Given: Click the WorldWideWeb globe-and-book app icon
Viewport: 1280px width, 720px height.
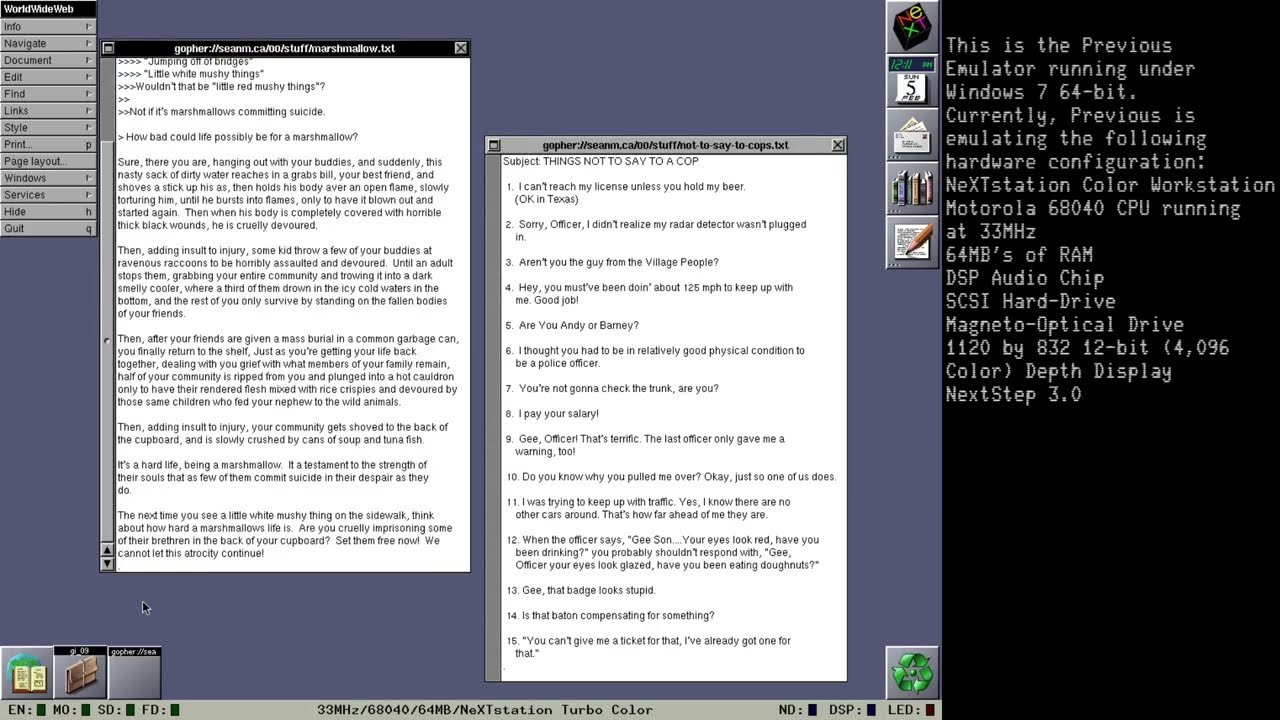Looking at the screenshot, I should 27,673.
